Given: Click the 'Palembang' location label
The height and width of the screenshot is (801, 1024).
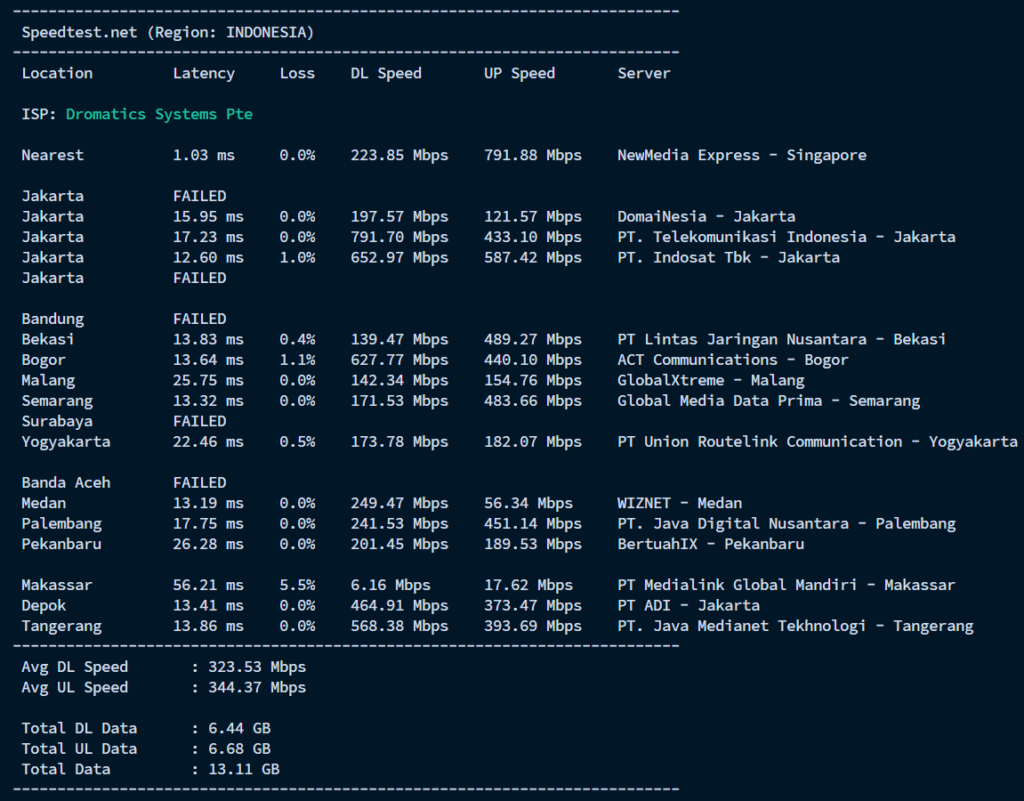Looking at the screenshot, I should (x=61, y=524).
